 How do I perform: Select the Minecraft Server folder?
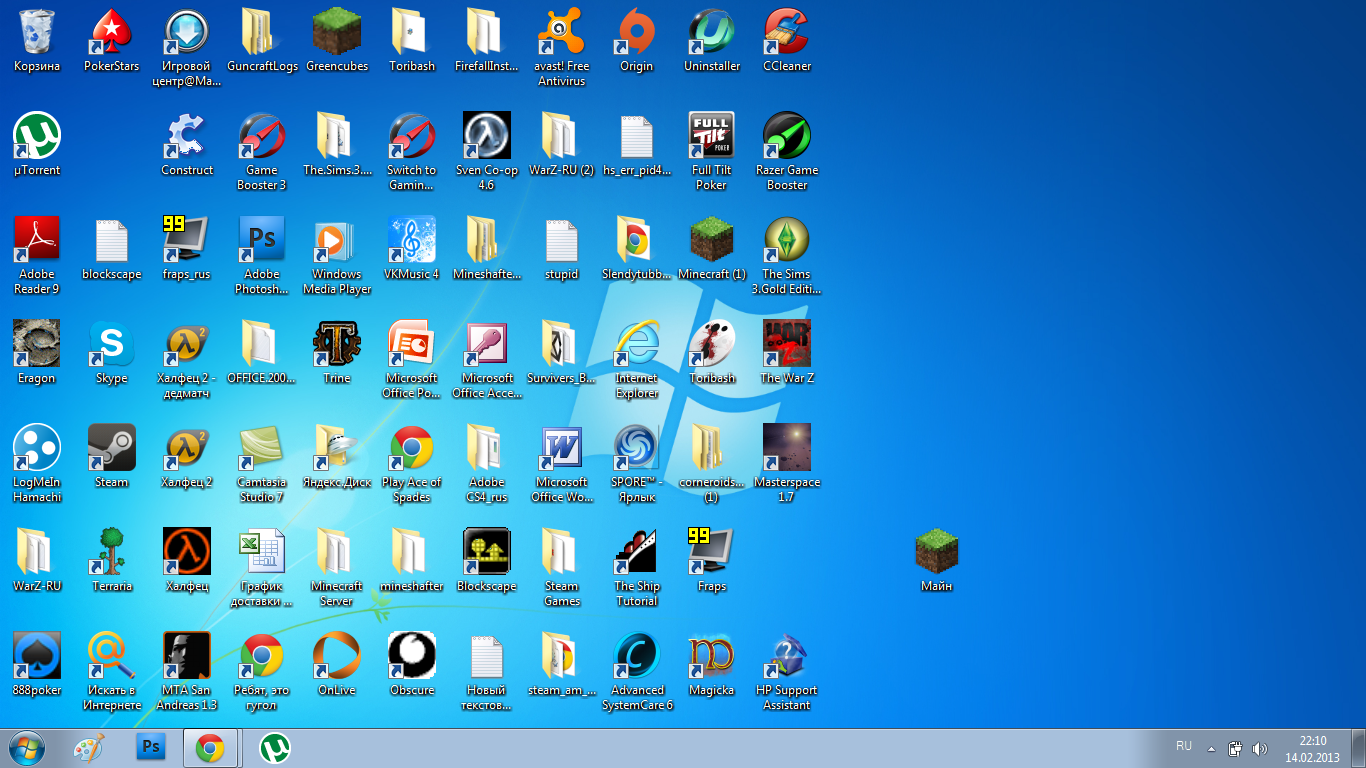(337, 552)
